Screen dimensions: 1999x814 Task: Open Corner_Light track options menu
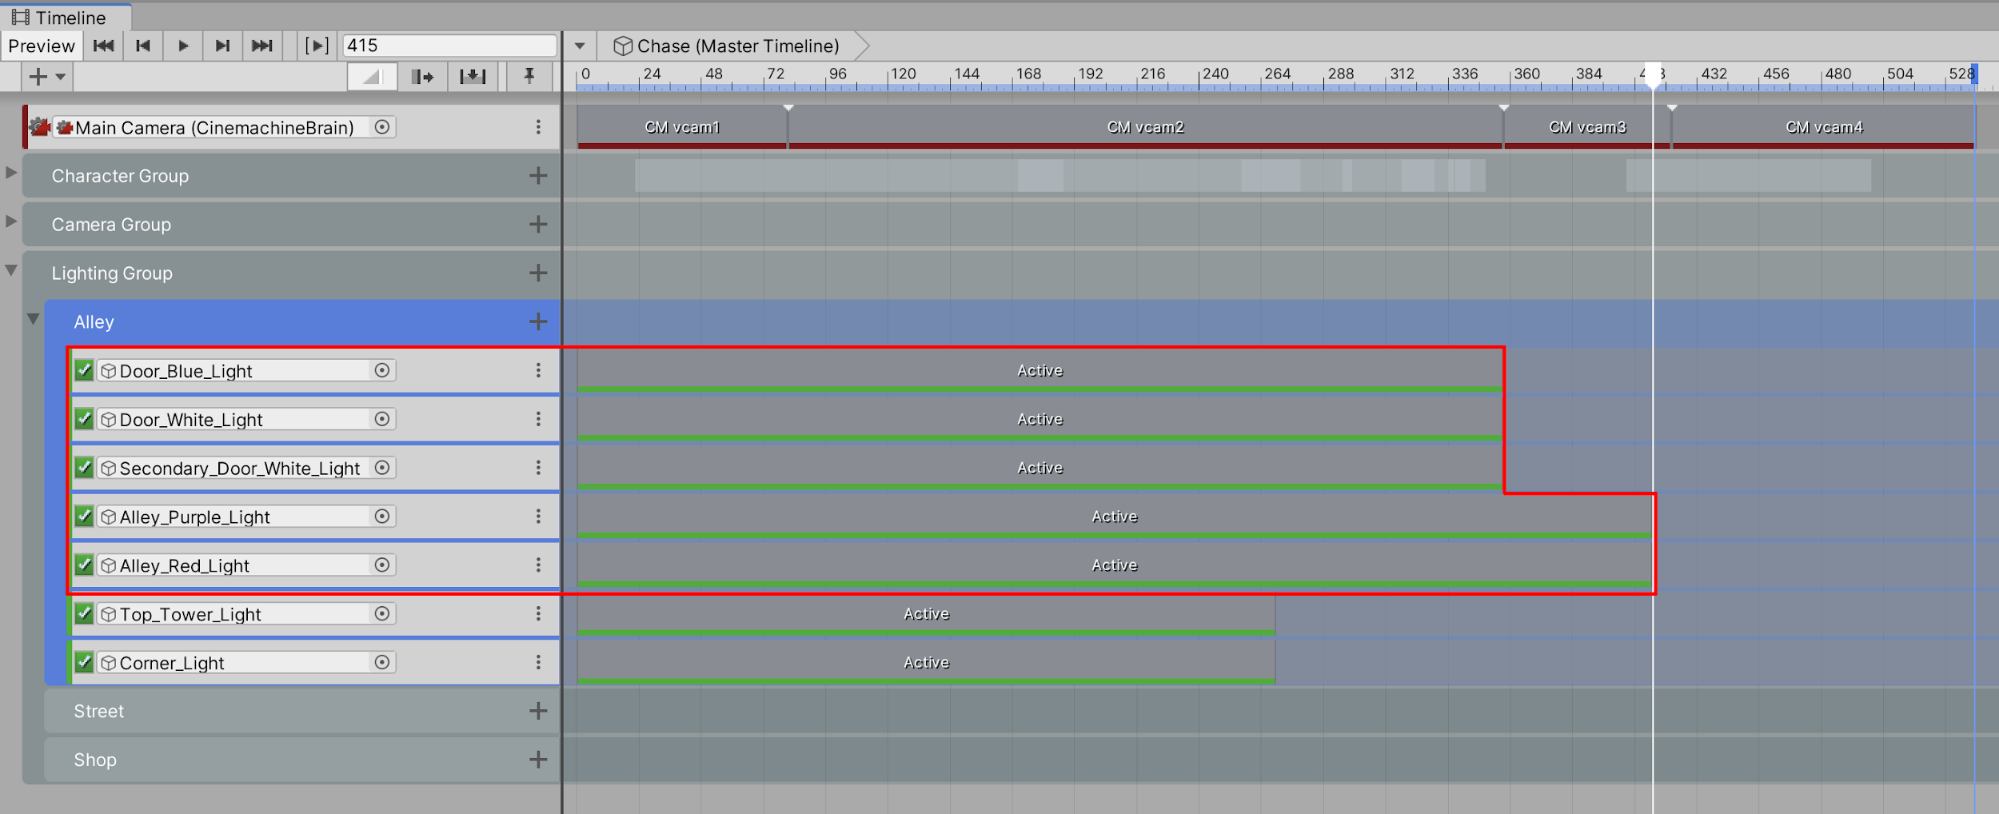coord(538,662)
